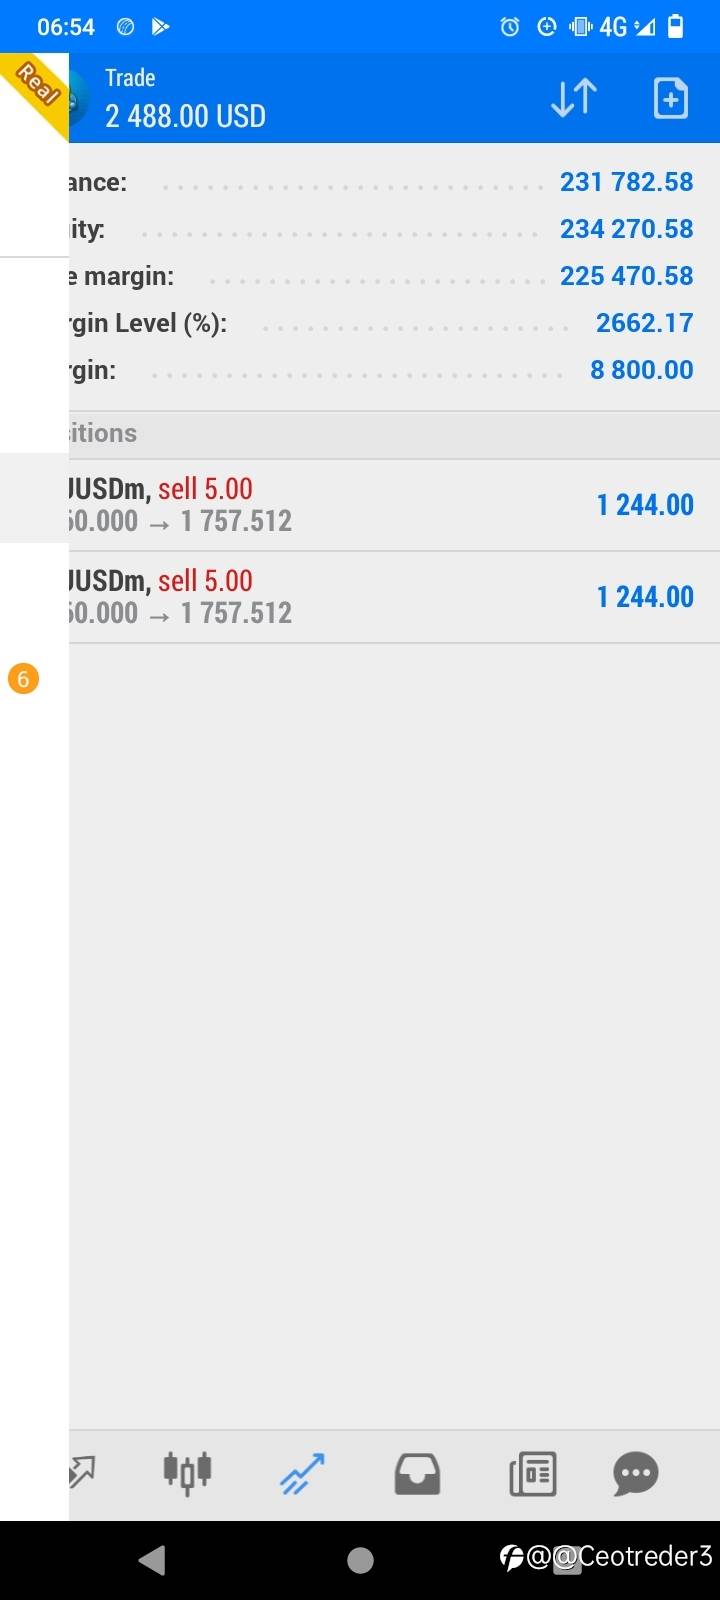Tap the first position's 1 244.00 profit
This screenshot has height=1600, width=720.
(x=645, y=505)
